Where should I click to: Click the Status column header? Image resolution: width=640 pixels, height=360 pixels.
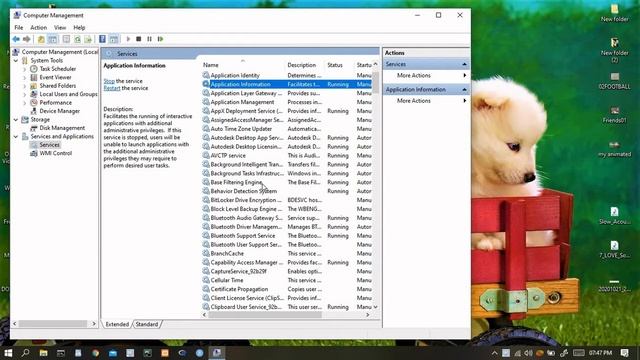click(335, 65)
